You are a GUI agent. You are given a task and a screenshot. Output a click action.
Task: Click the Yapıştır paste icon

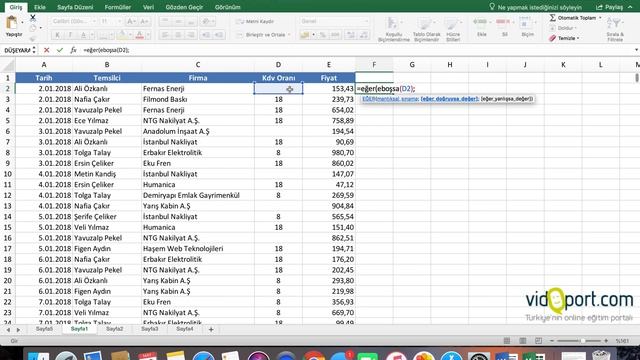point(12,23)
